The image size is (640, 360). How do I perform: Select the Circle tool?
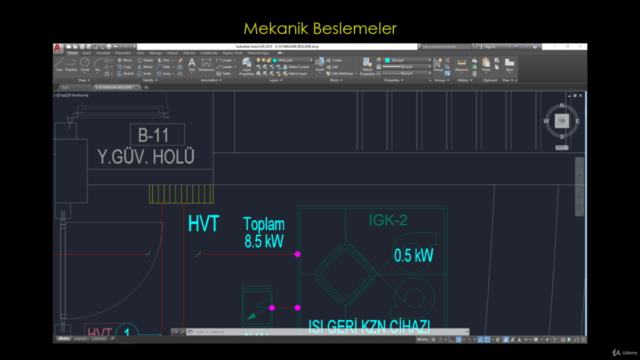pyautogui.click(x=84, y=64)
